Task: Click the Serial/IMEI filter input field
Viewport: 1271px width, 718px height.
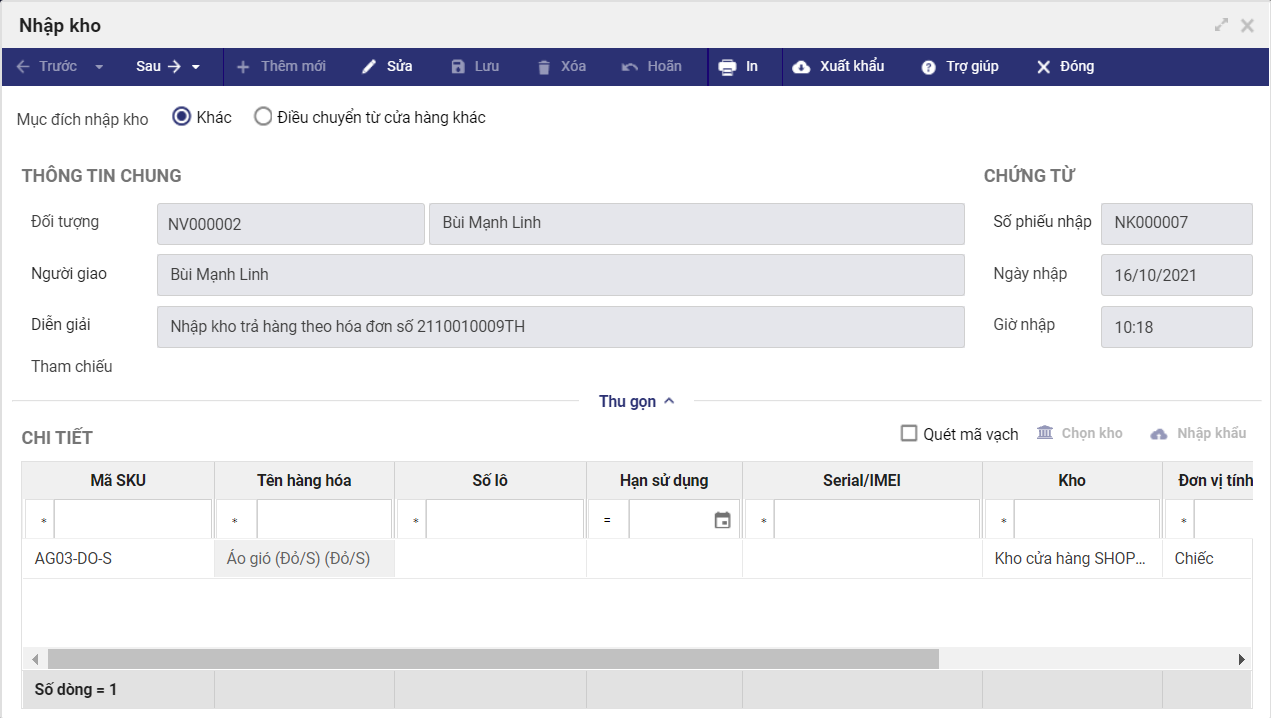Action: (x=876, y=520)
